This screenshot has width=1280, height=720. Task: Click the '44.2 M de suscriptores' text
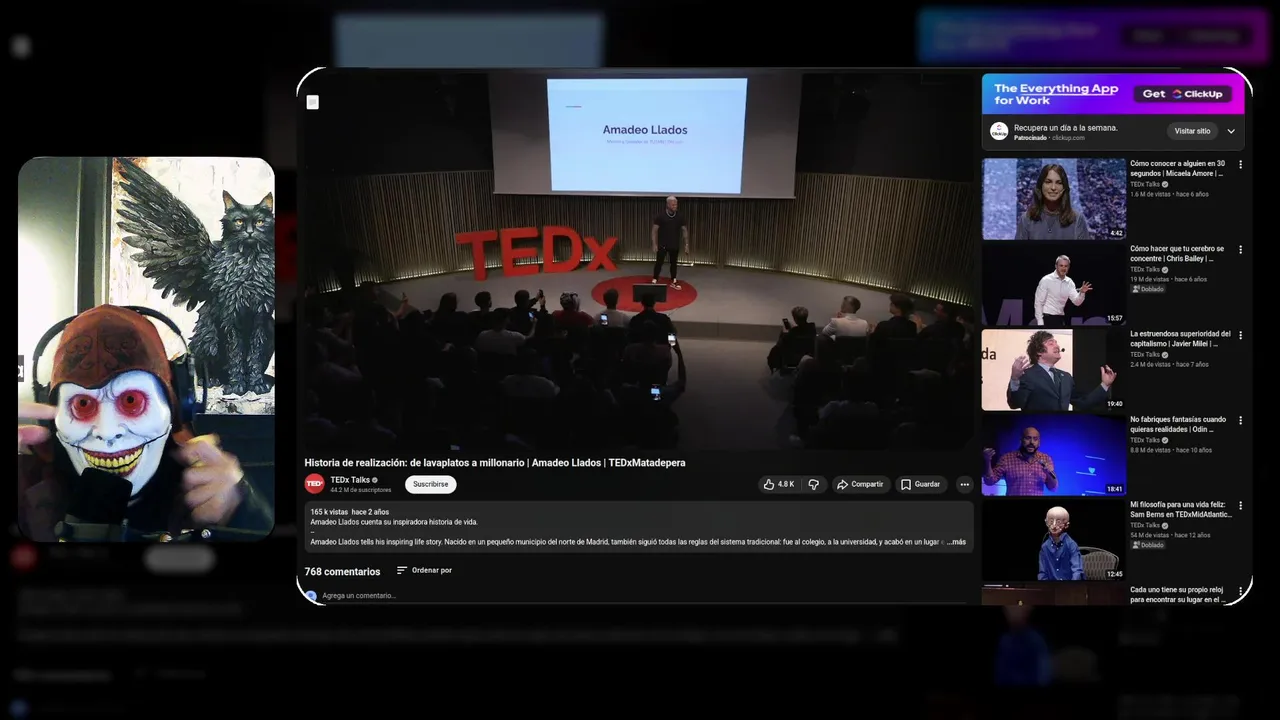click(x=361, y=490)
